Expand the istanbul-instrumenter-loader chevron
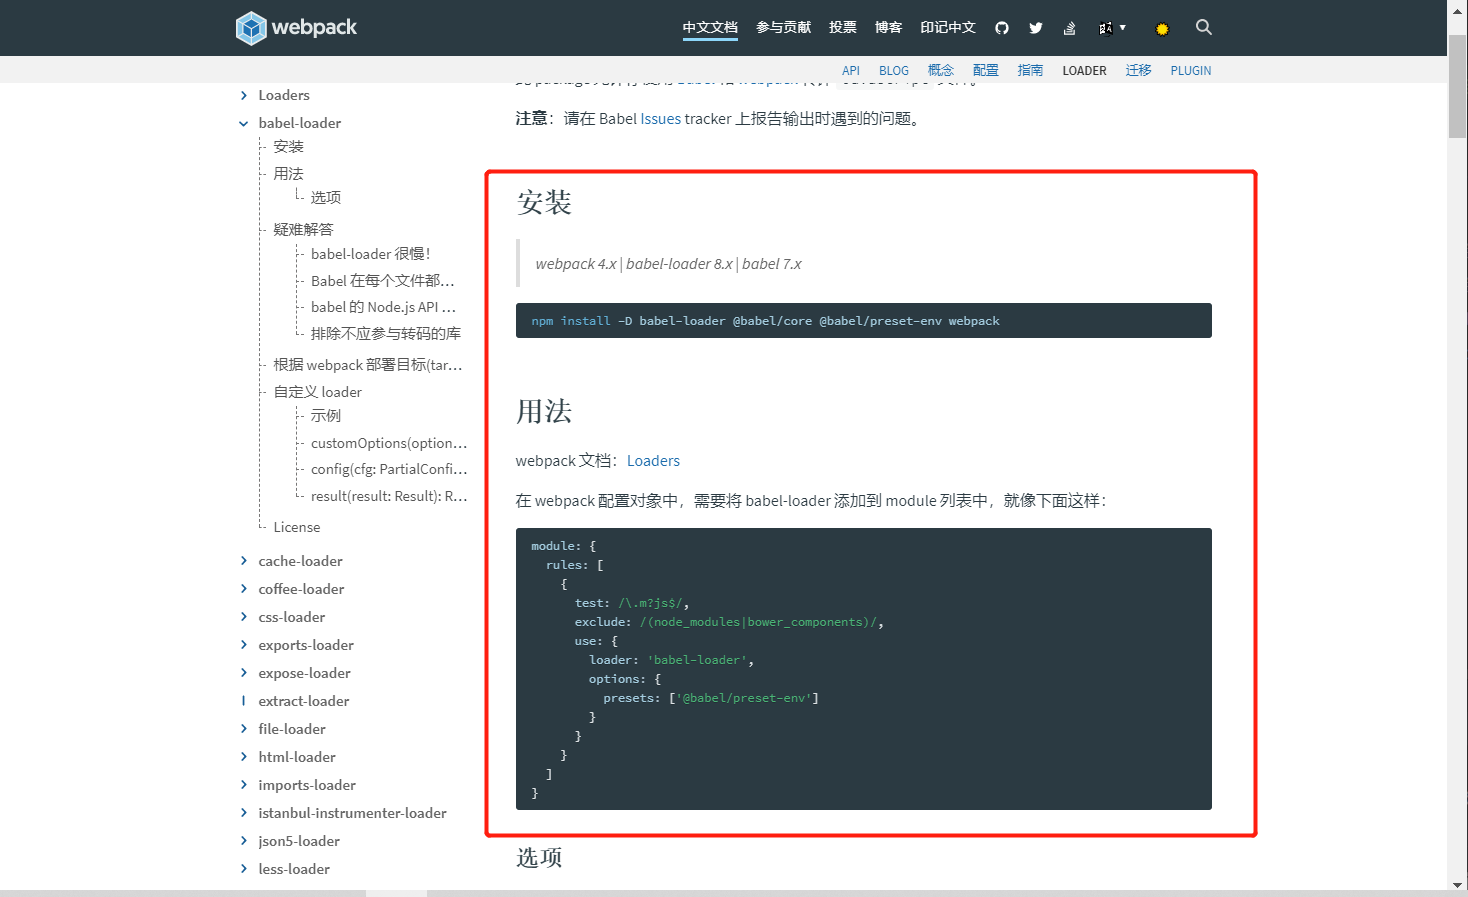Viewport: 1468px width, 897px height. click(x=243, y=813)
